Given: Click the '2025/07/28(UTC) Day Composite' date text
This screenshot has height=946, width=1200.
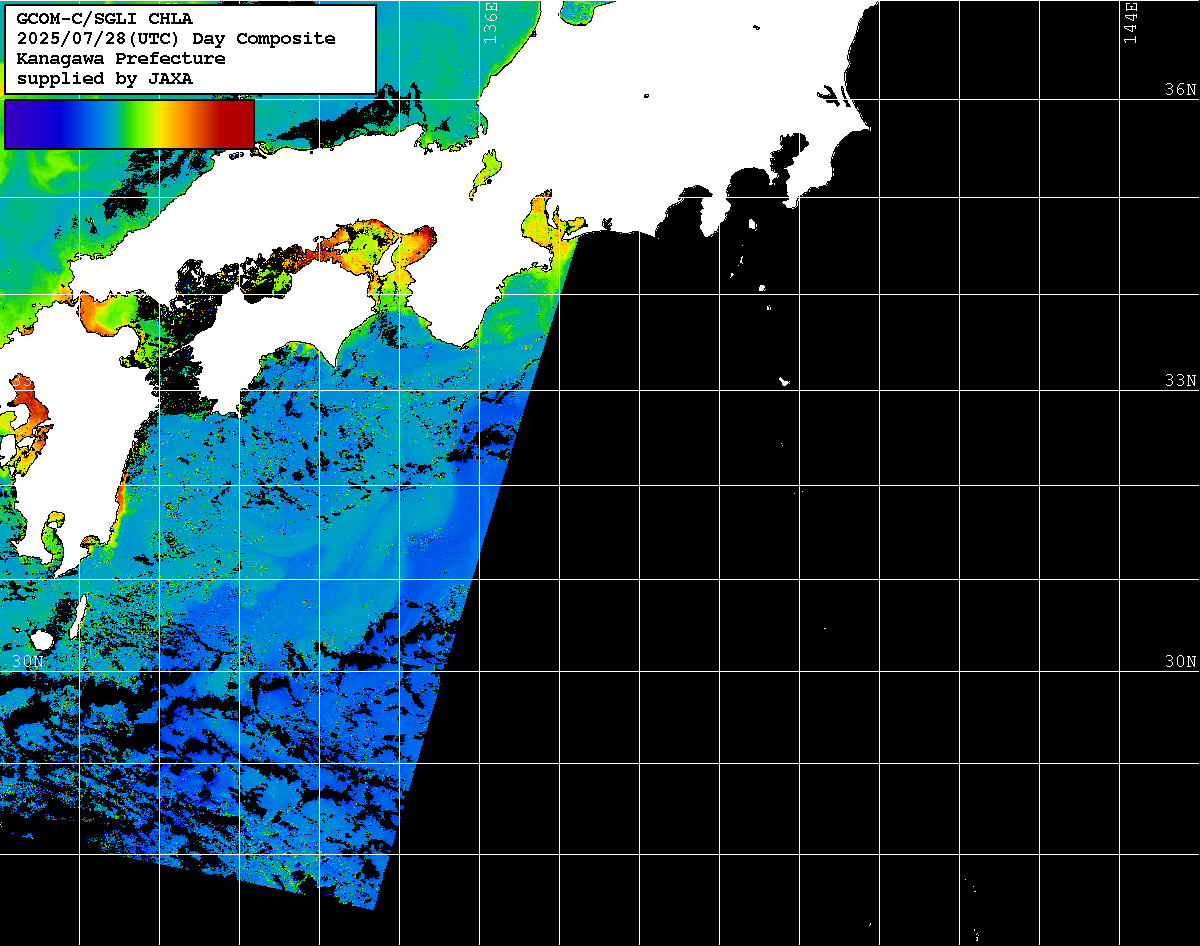Looking at the screenshot, I should pos(176,38).
